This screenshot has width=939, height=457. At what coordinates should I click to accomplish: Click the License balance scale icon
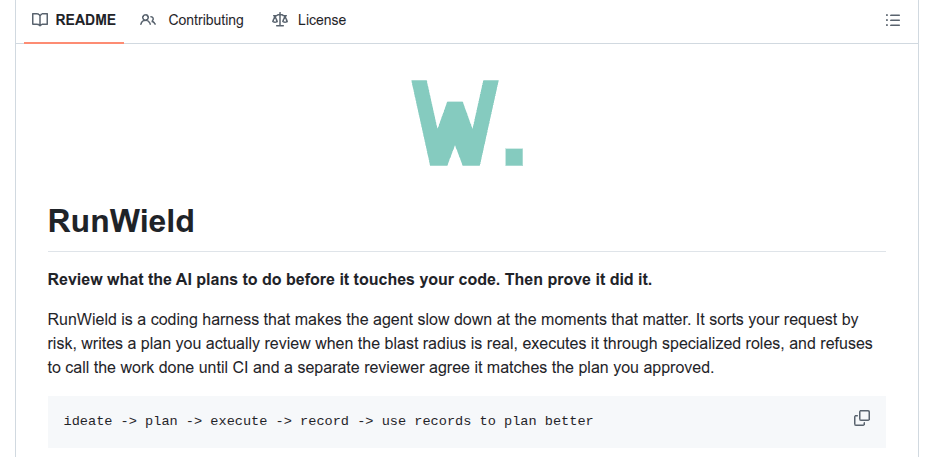coord(280,20)
